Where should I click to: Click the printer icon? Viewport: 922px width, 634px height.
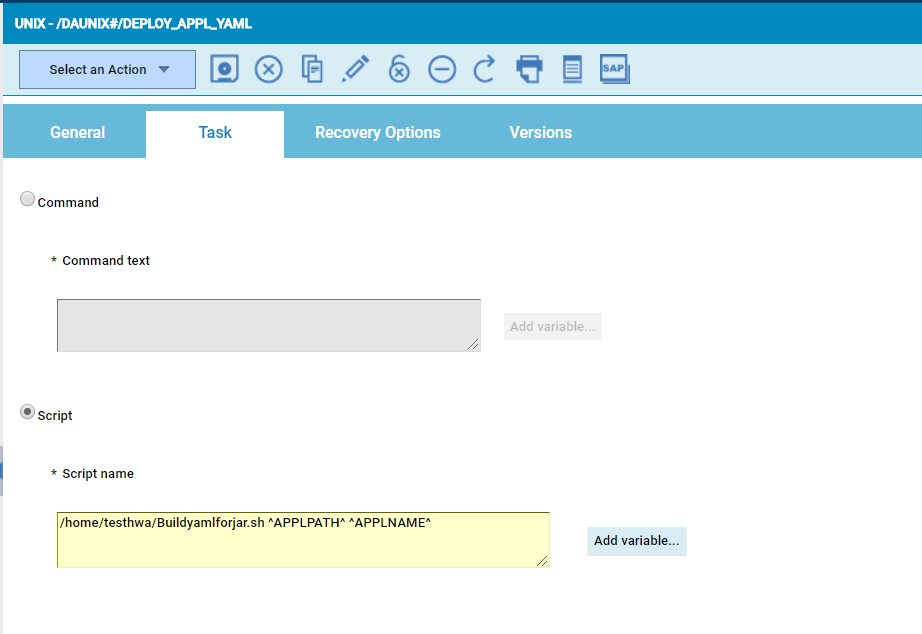pos(529,69)
